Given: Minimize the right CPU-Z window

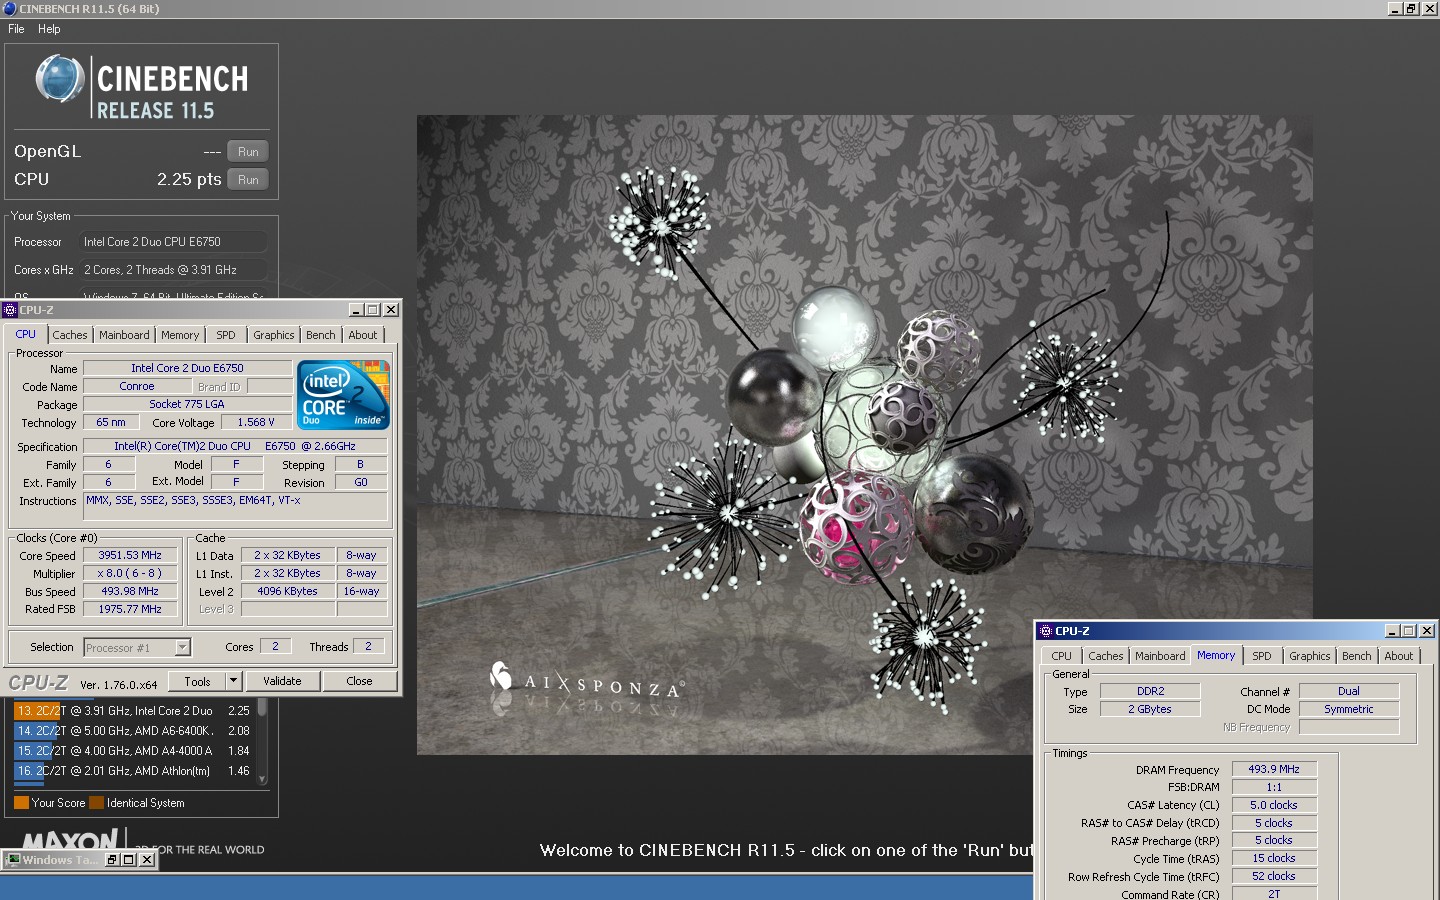Looking at the screenshot, I should pos(1392,631).
